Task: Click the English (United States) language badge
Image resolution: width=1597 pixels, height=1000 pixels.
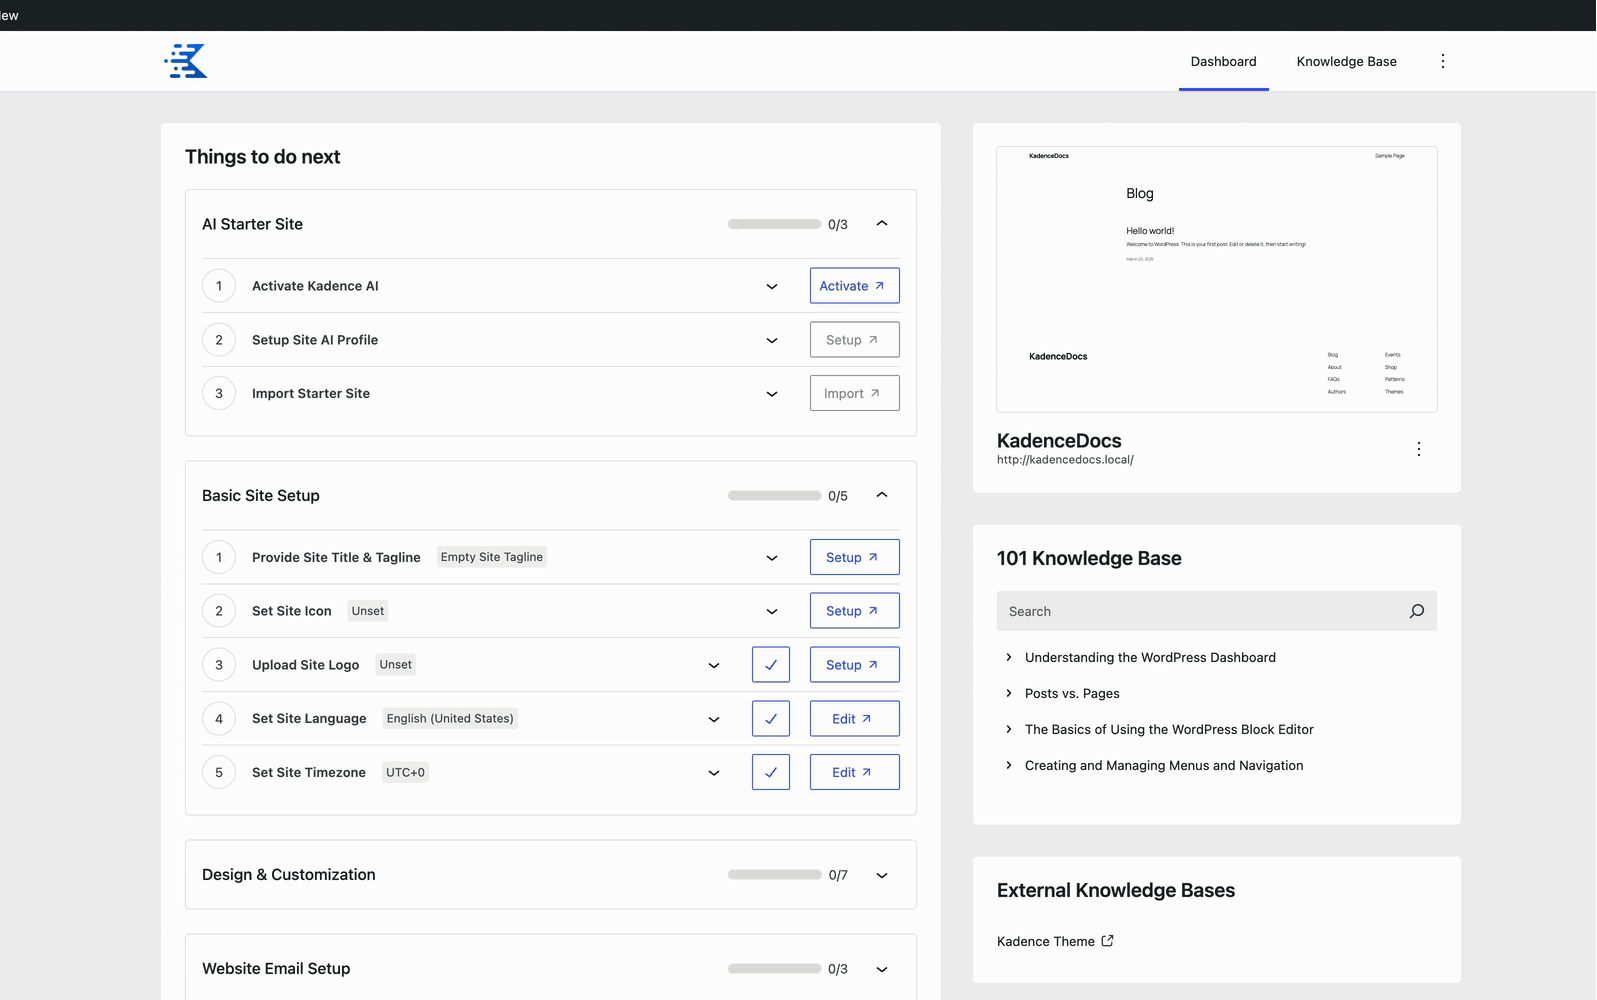Action: click(450, 719)
